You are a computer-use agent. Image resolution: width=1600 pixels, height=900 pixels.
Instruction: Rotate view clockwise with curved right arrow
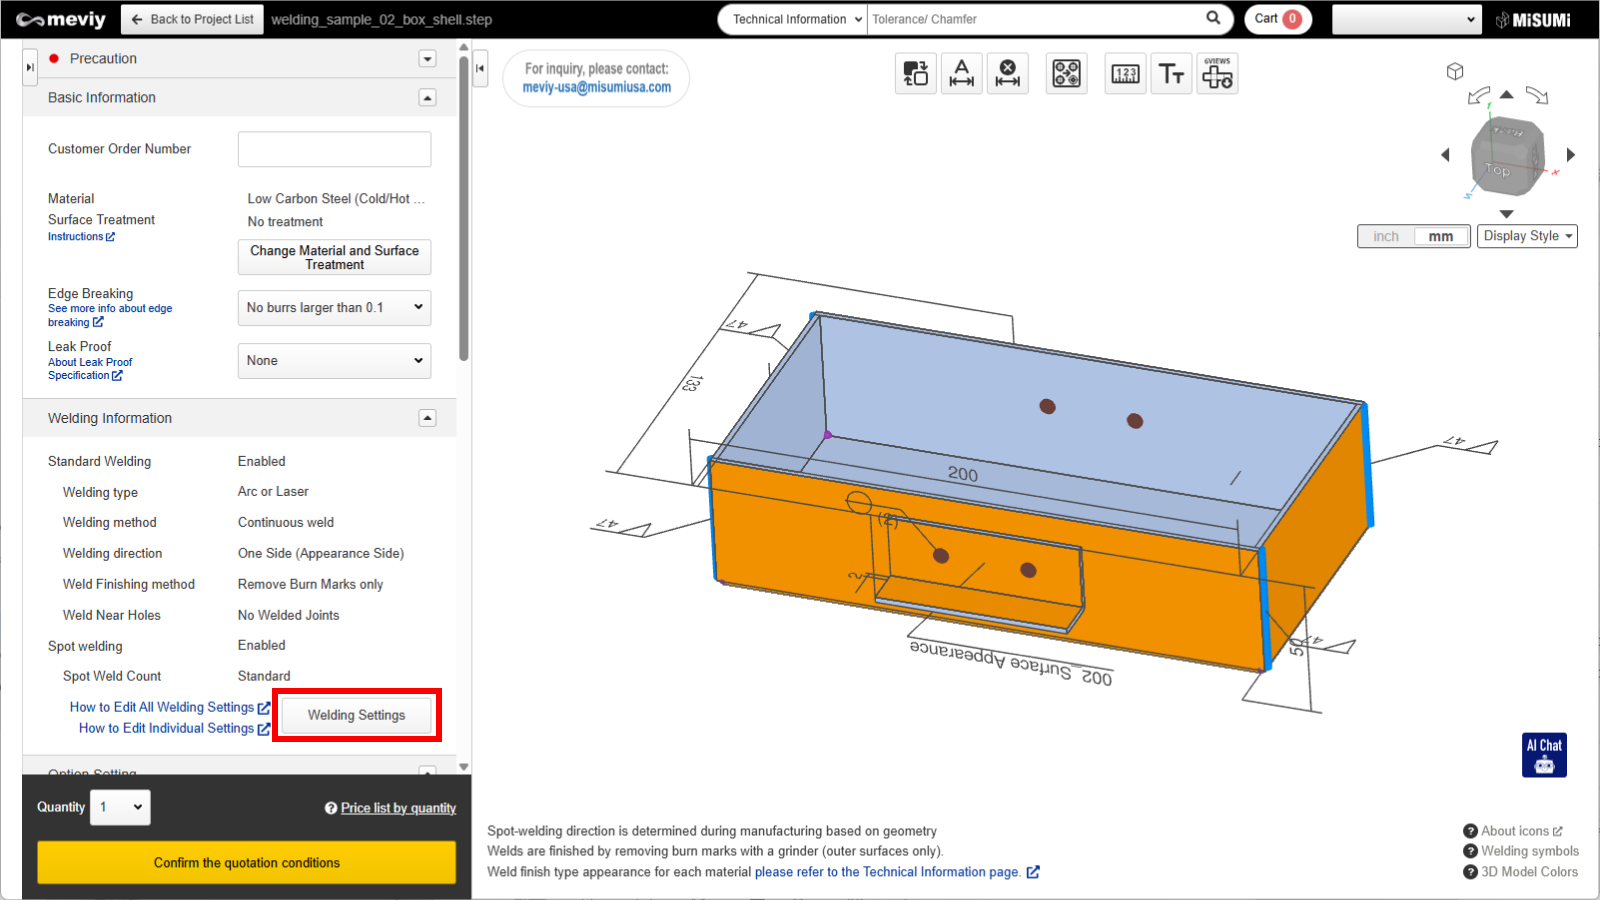[1537, 96]
